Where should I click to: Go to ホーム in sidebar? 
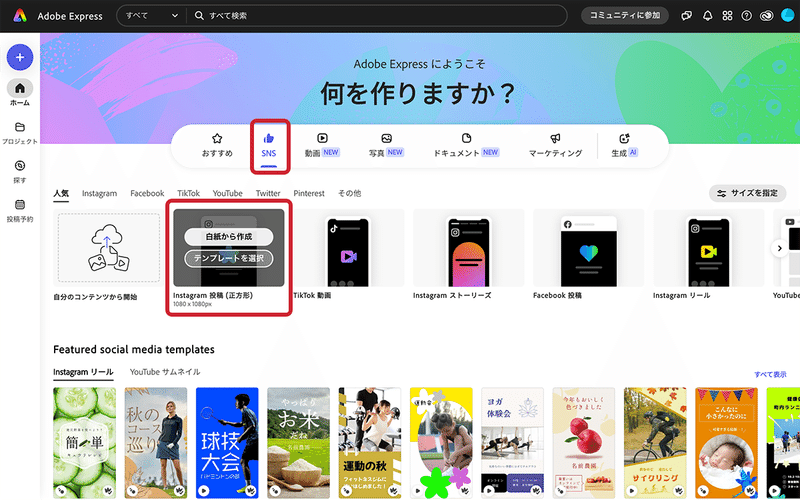20,93
